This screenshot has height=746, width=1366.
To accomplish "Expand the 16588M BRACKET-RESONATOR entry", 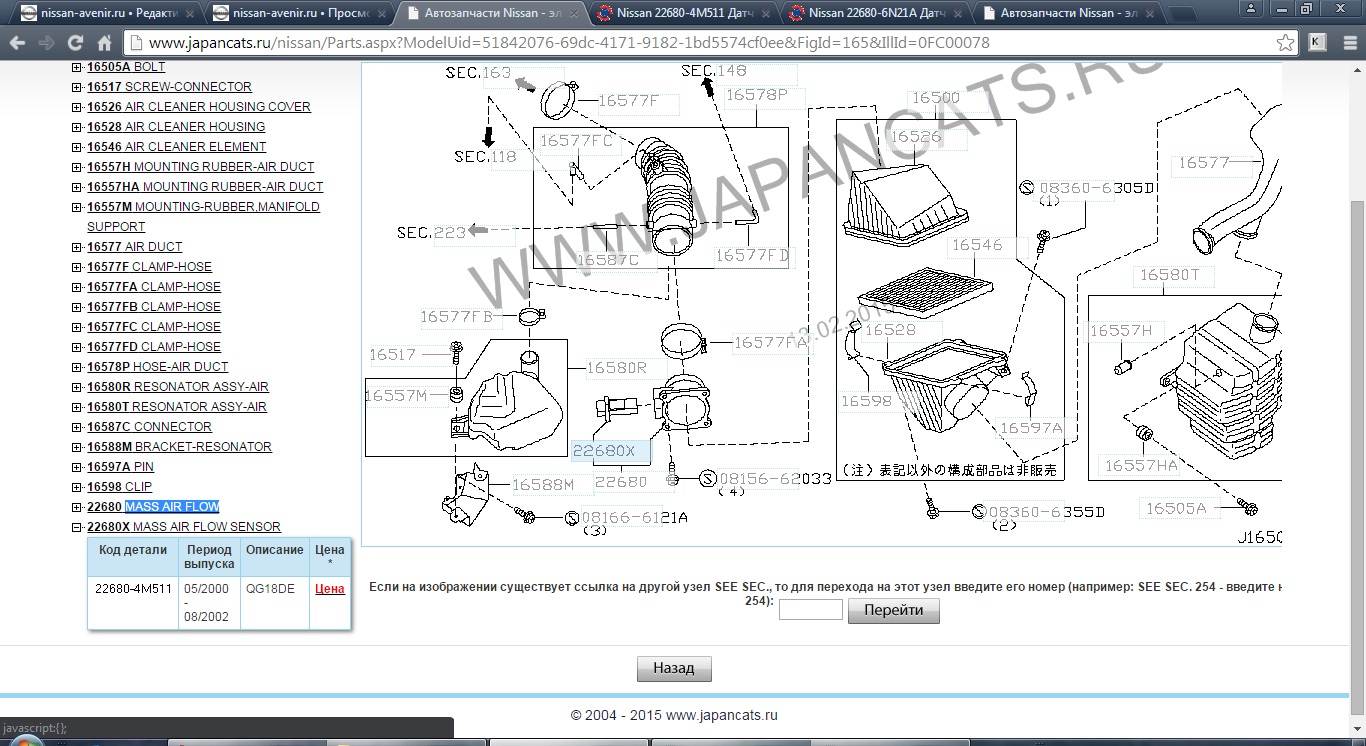I will tap(77, 447).
